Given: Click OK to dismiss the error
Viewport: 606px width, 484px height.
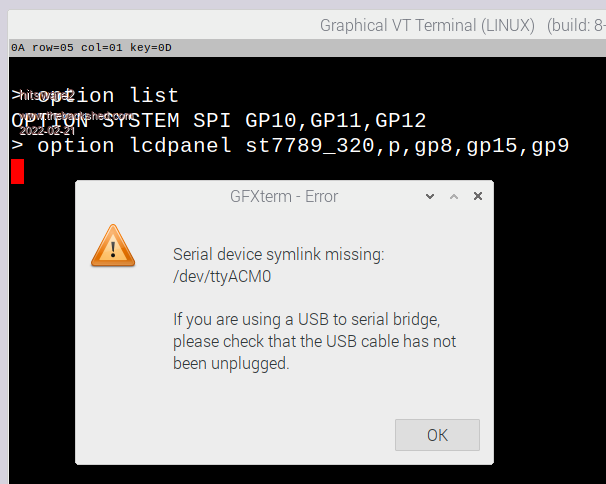Looking at the screenshot, I should pos(437,435).
